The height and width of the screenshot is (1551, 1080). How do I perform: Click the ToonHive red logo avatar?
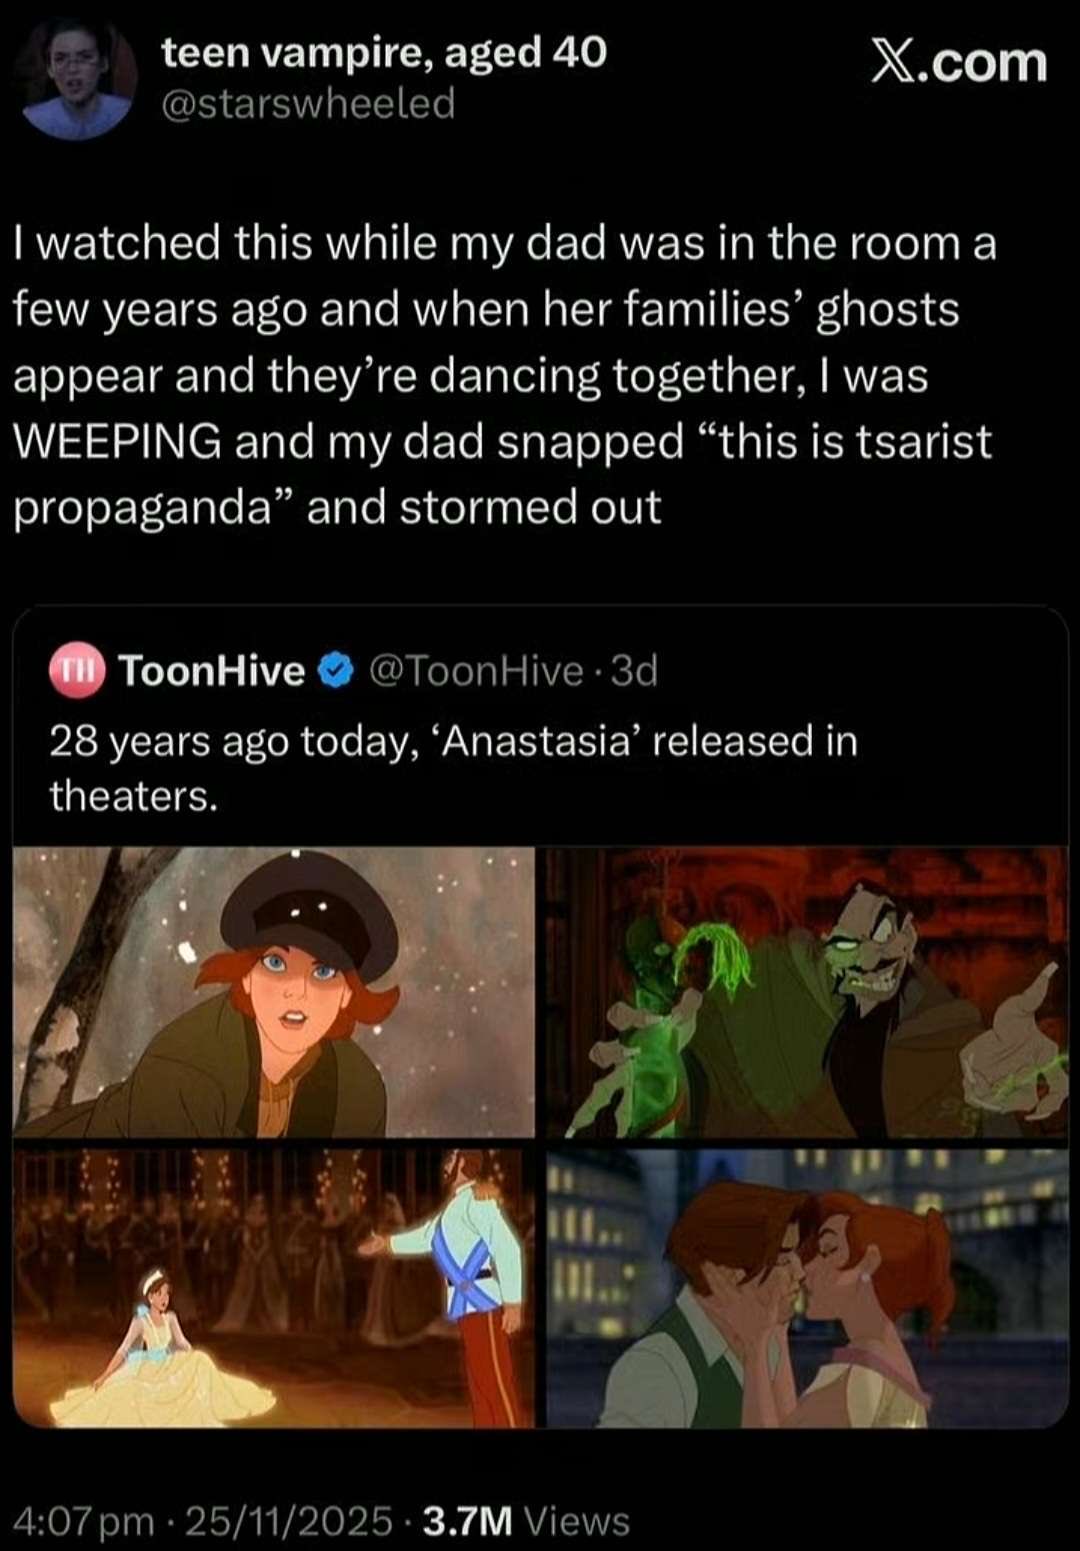pyautogui.click(x=77, y=670)
